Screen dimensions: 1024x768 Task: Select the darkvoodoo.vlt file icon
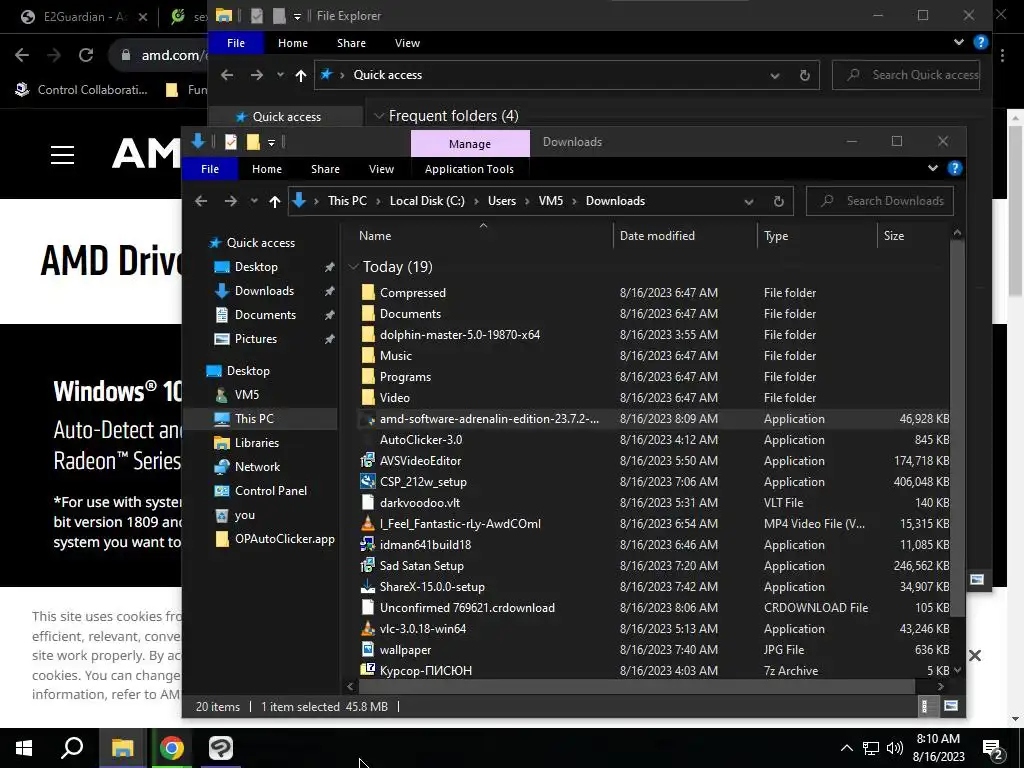[368, 502]
